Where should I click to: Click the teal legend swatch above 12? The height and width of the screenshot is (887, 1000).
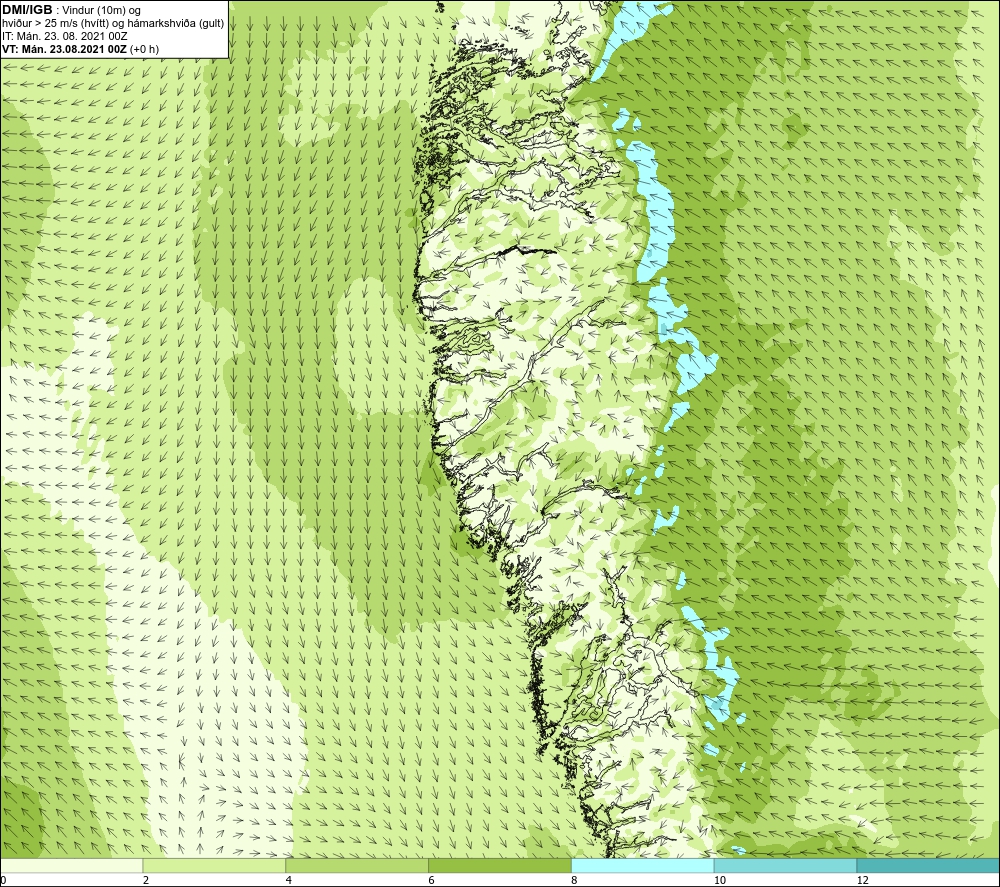click(929, 865)
